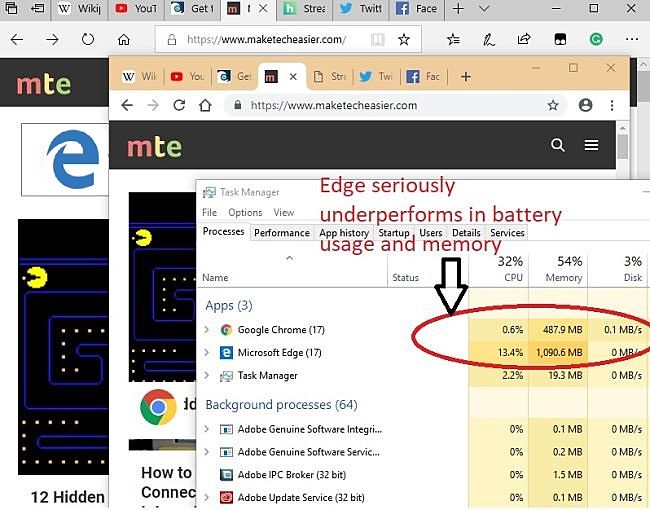Open Options menu in Task Manager
The width and height of the screenshot is (650, 510).
pos(245,213)
